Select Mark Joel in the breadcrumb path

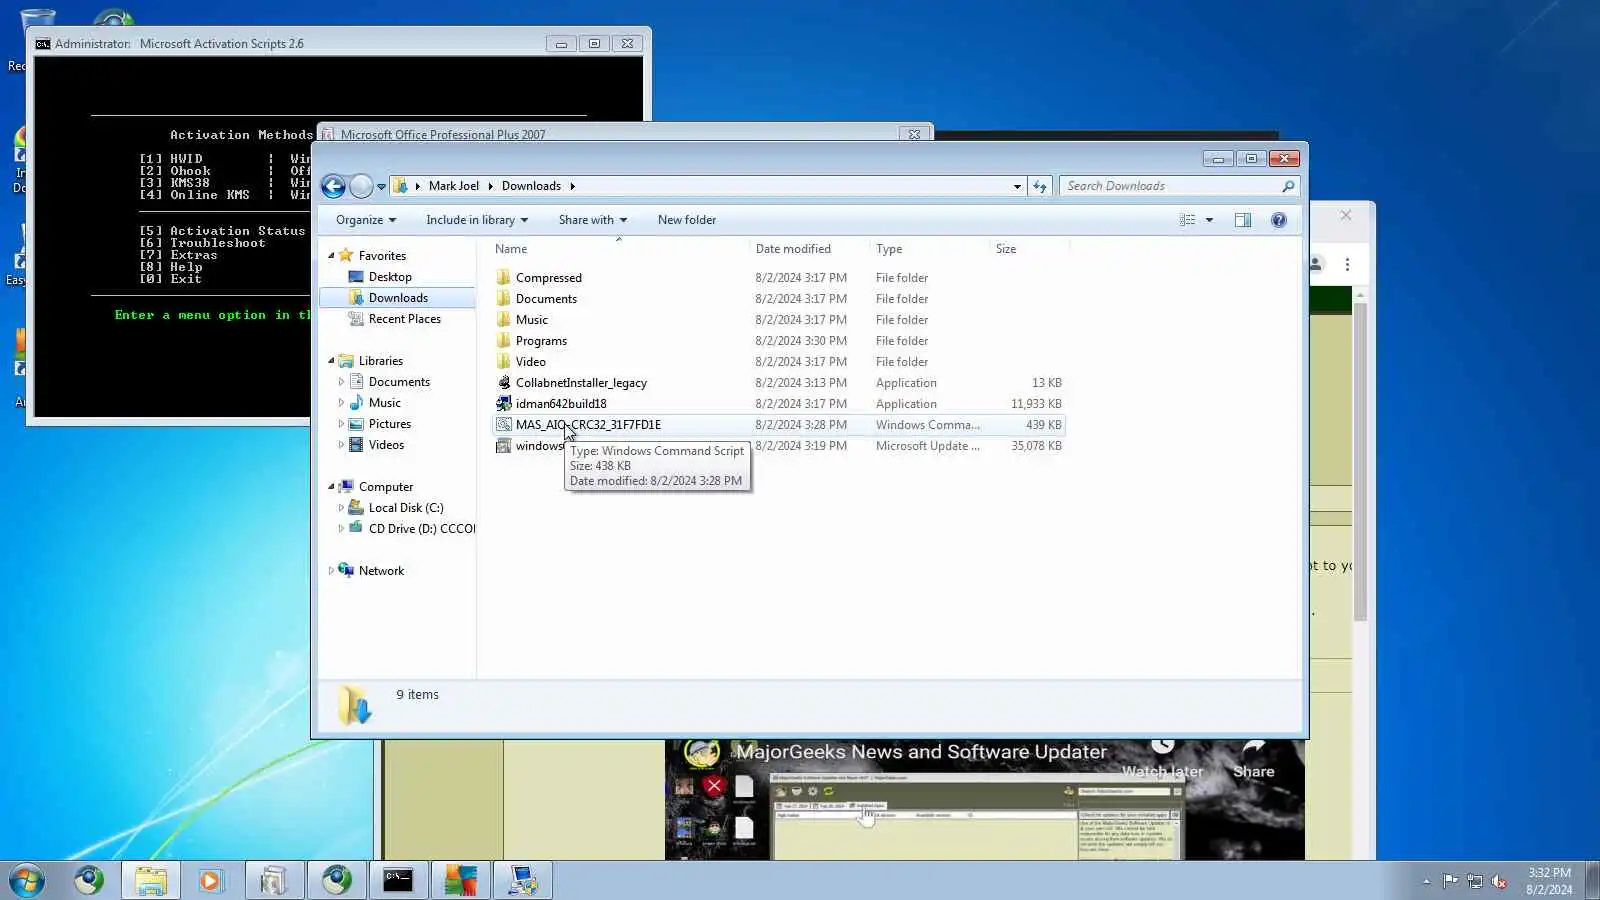[x=454, y=186]
